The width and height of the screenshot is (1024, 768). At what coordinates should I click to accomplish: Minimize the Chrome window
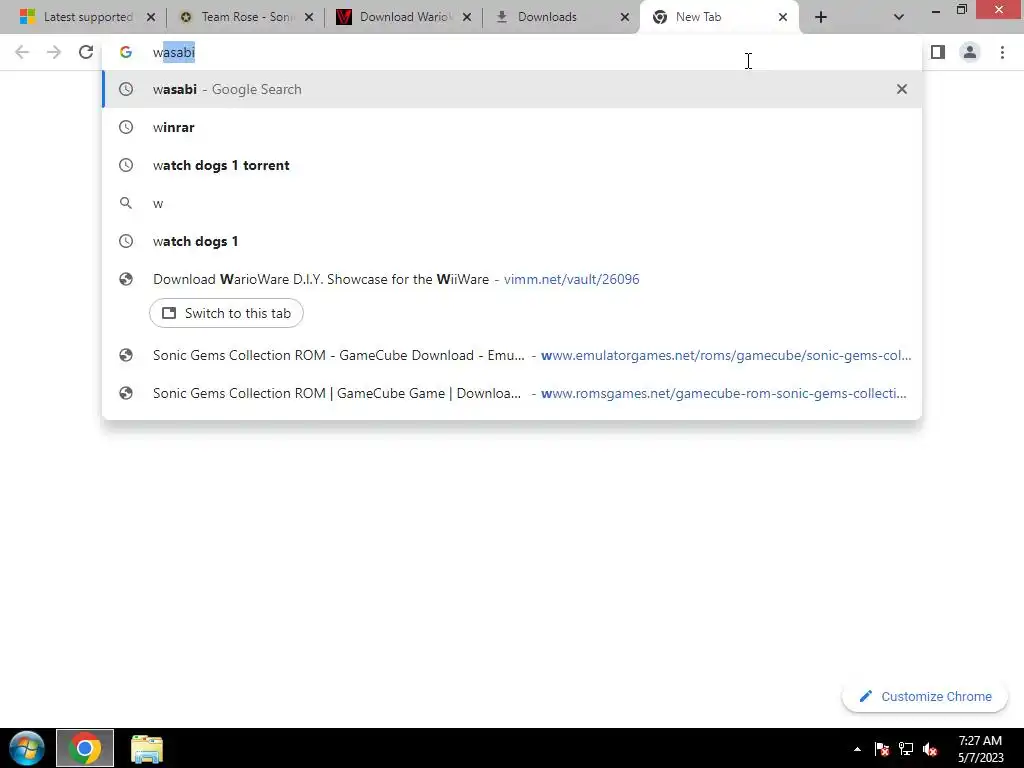(936, 10)
